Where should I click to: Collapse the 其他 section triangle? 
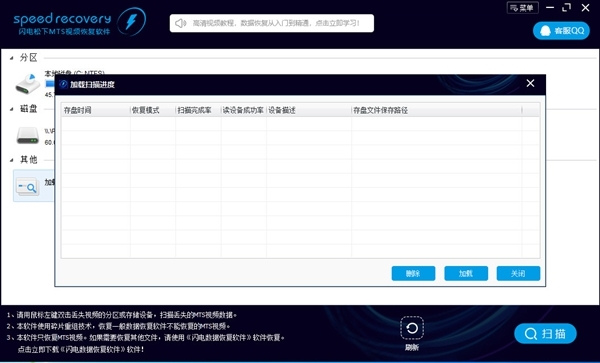tap(11, 160)
